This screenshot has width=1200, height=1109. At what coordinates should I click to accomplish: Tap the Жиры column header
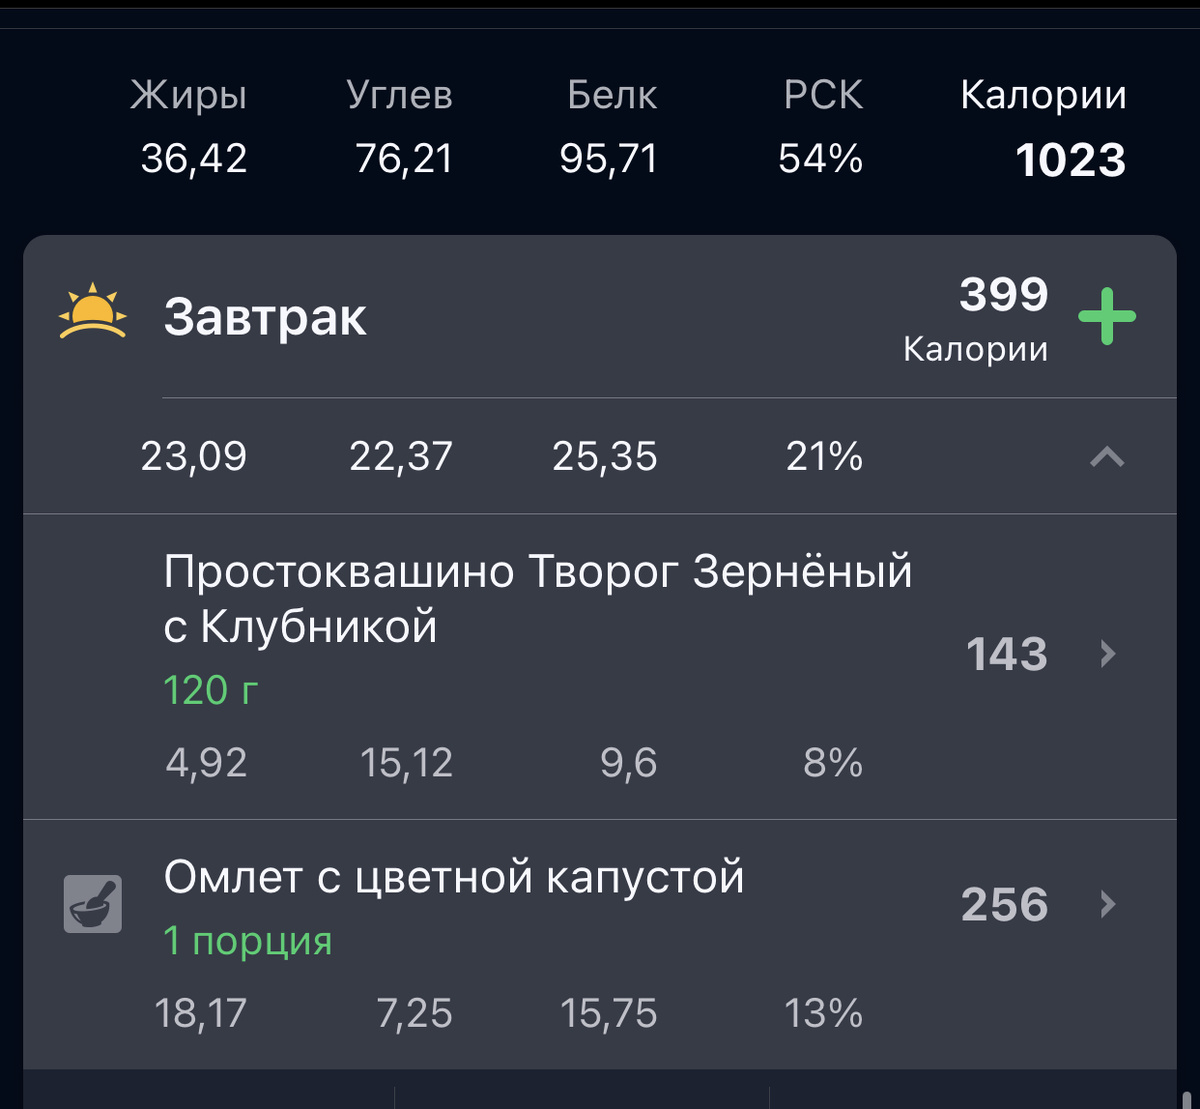tap(189, 95)
